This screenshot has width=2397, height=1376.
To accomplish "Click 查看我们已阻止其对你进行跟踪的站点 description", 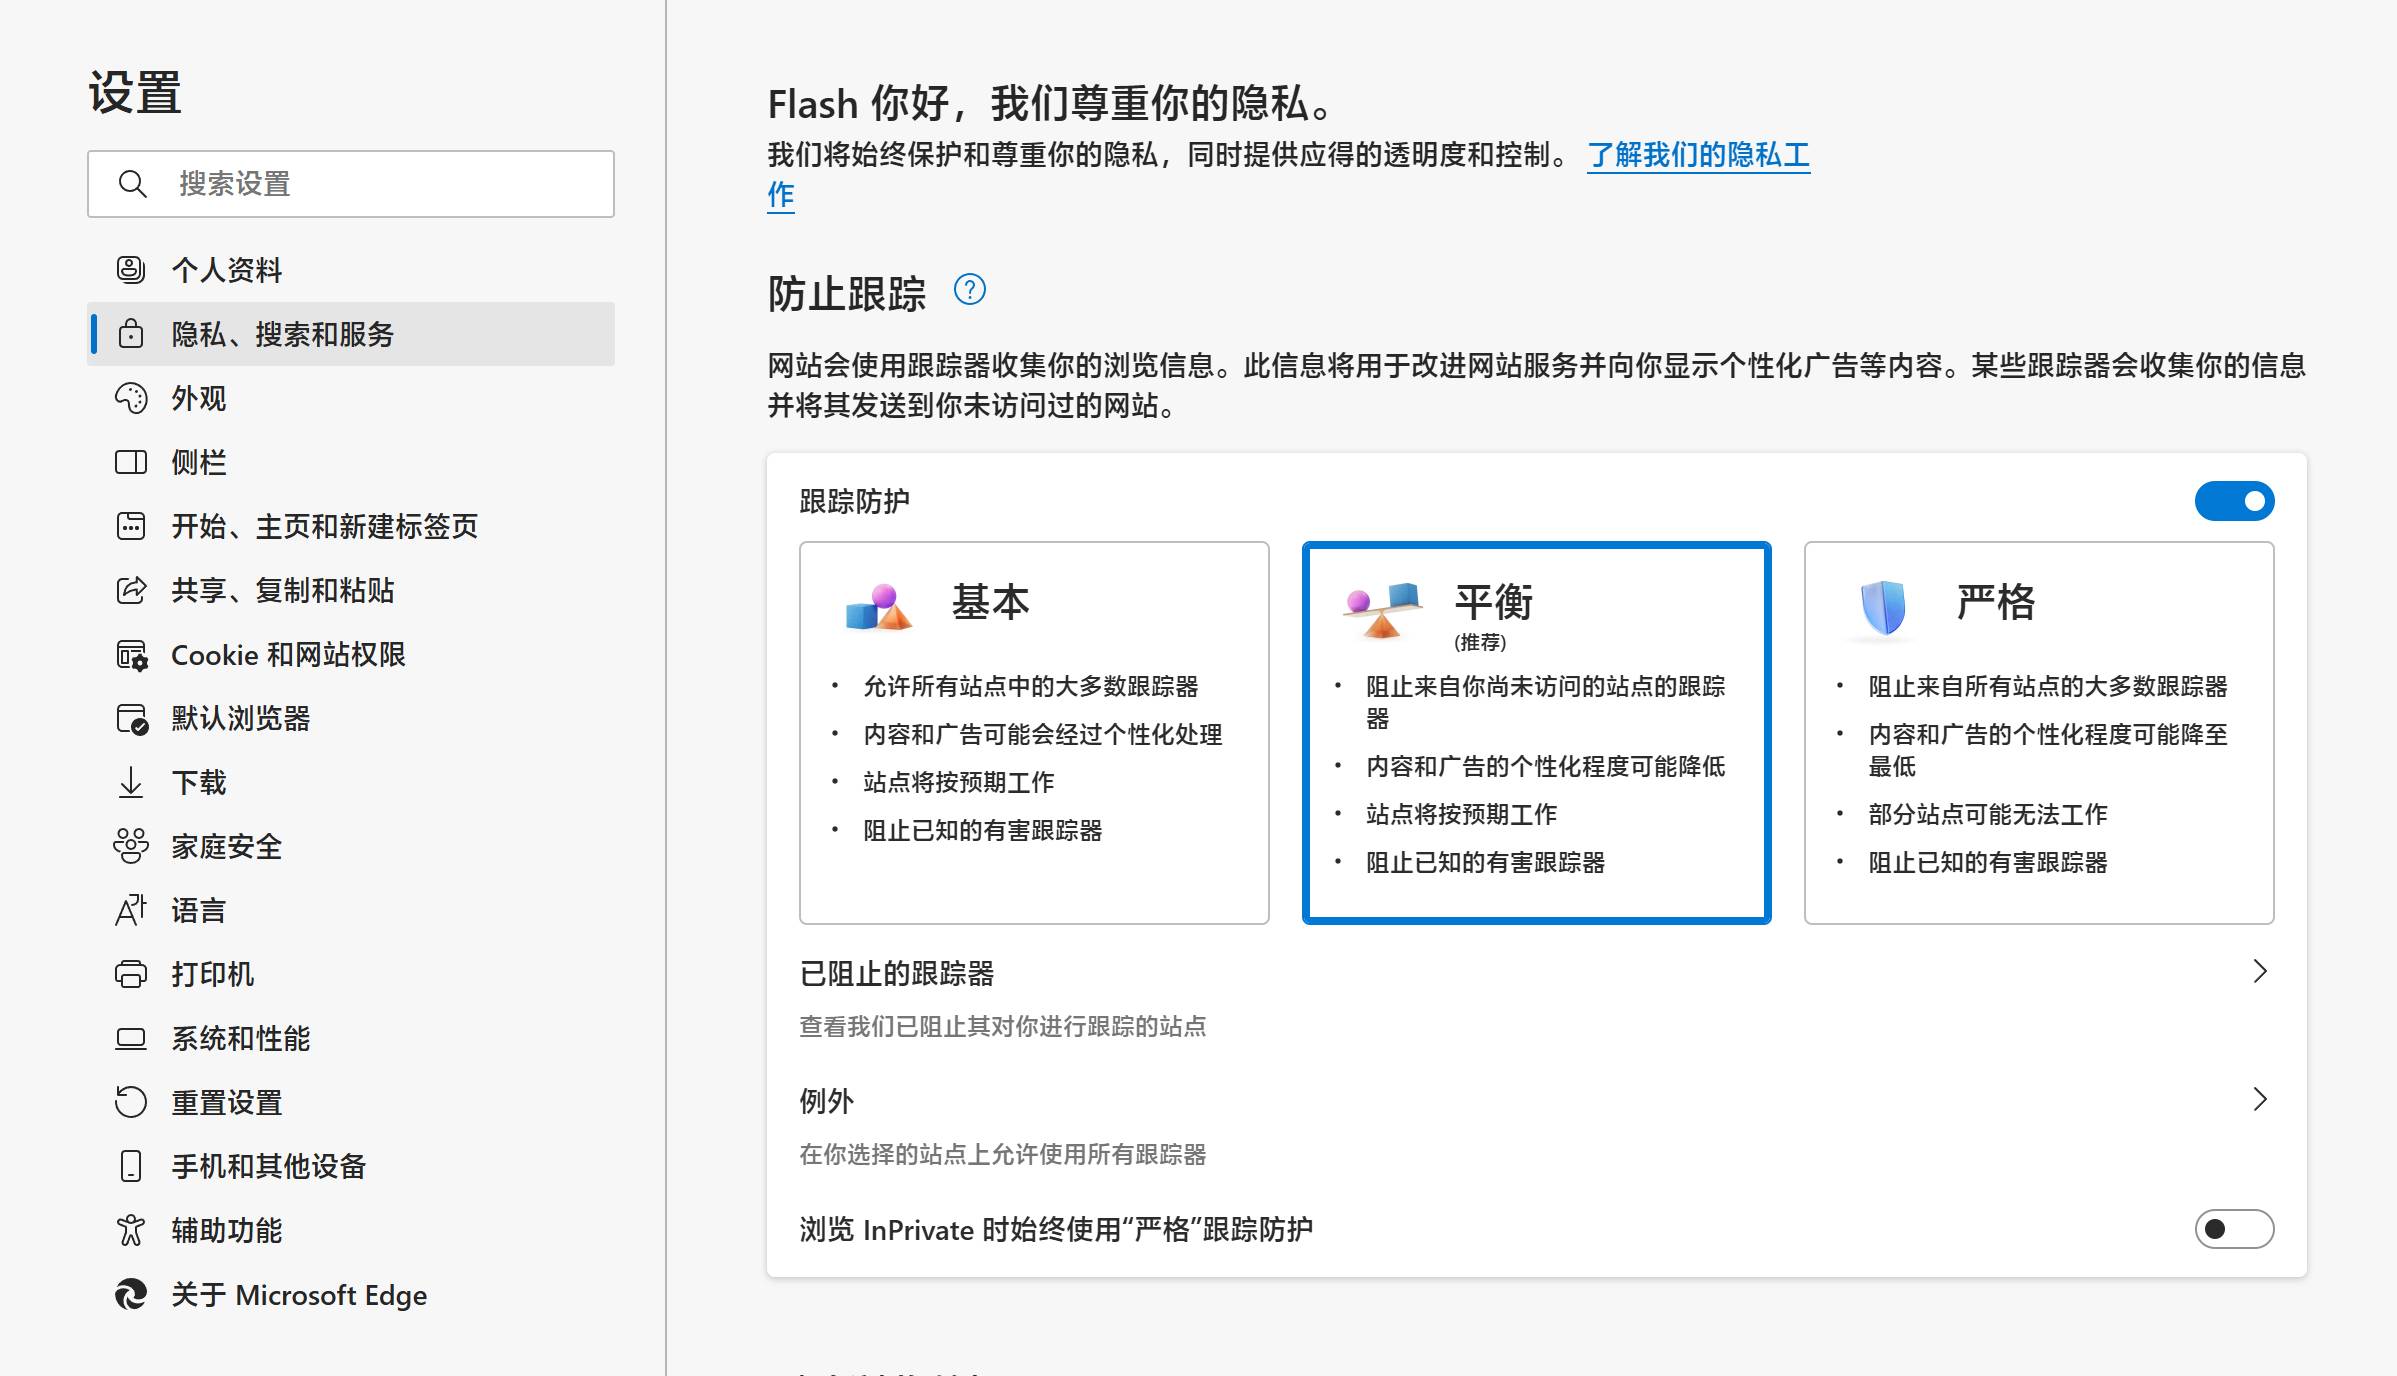I will 1002,1026.
